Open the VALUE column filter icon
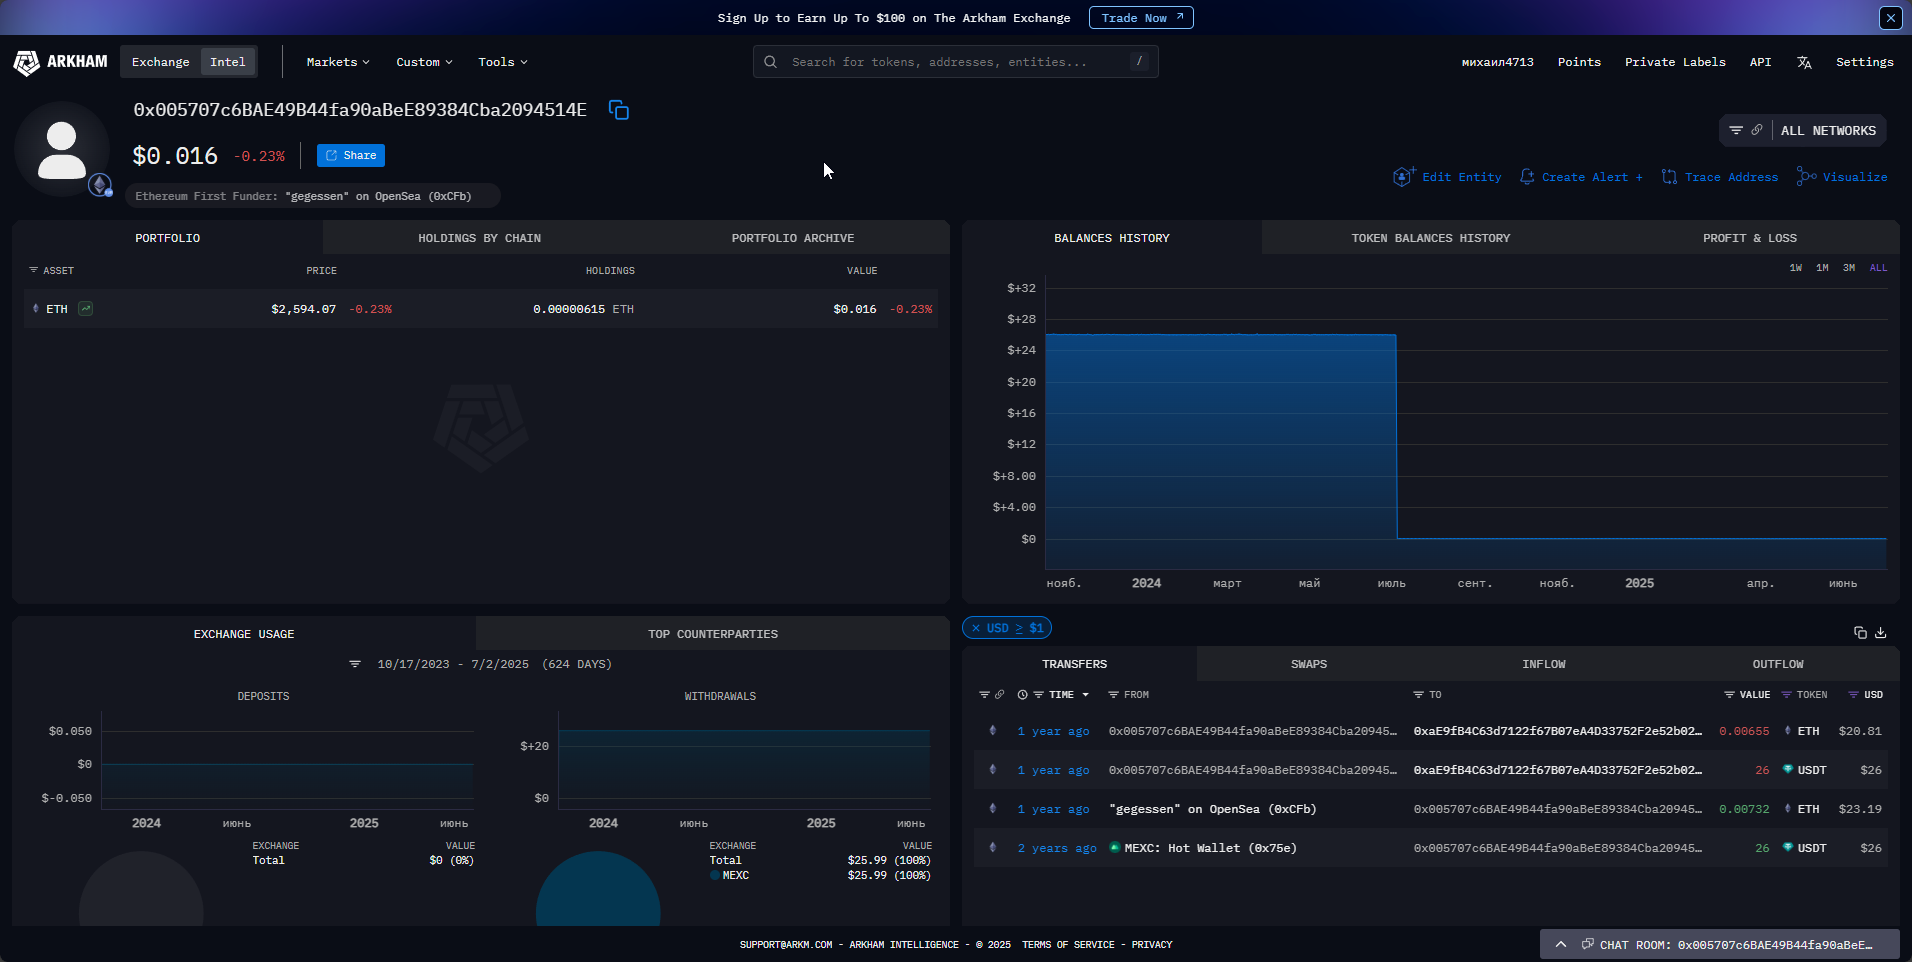 (x=1729, y=695)
